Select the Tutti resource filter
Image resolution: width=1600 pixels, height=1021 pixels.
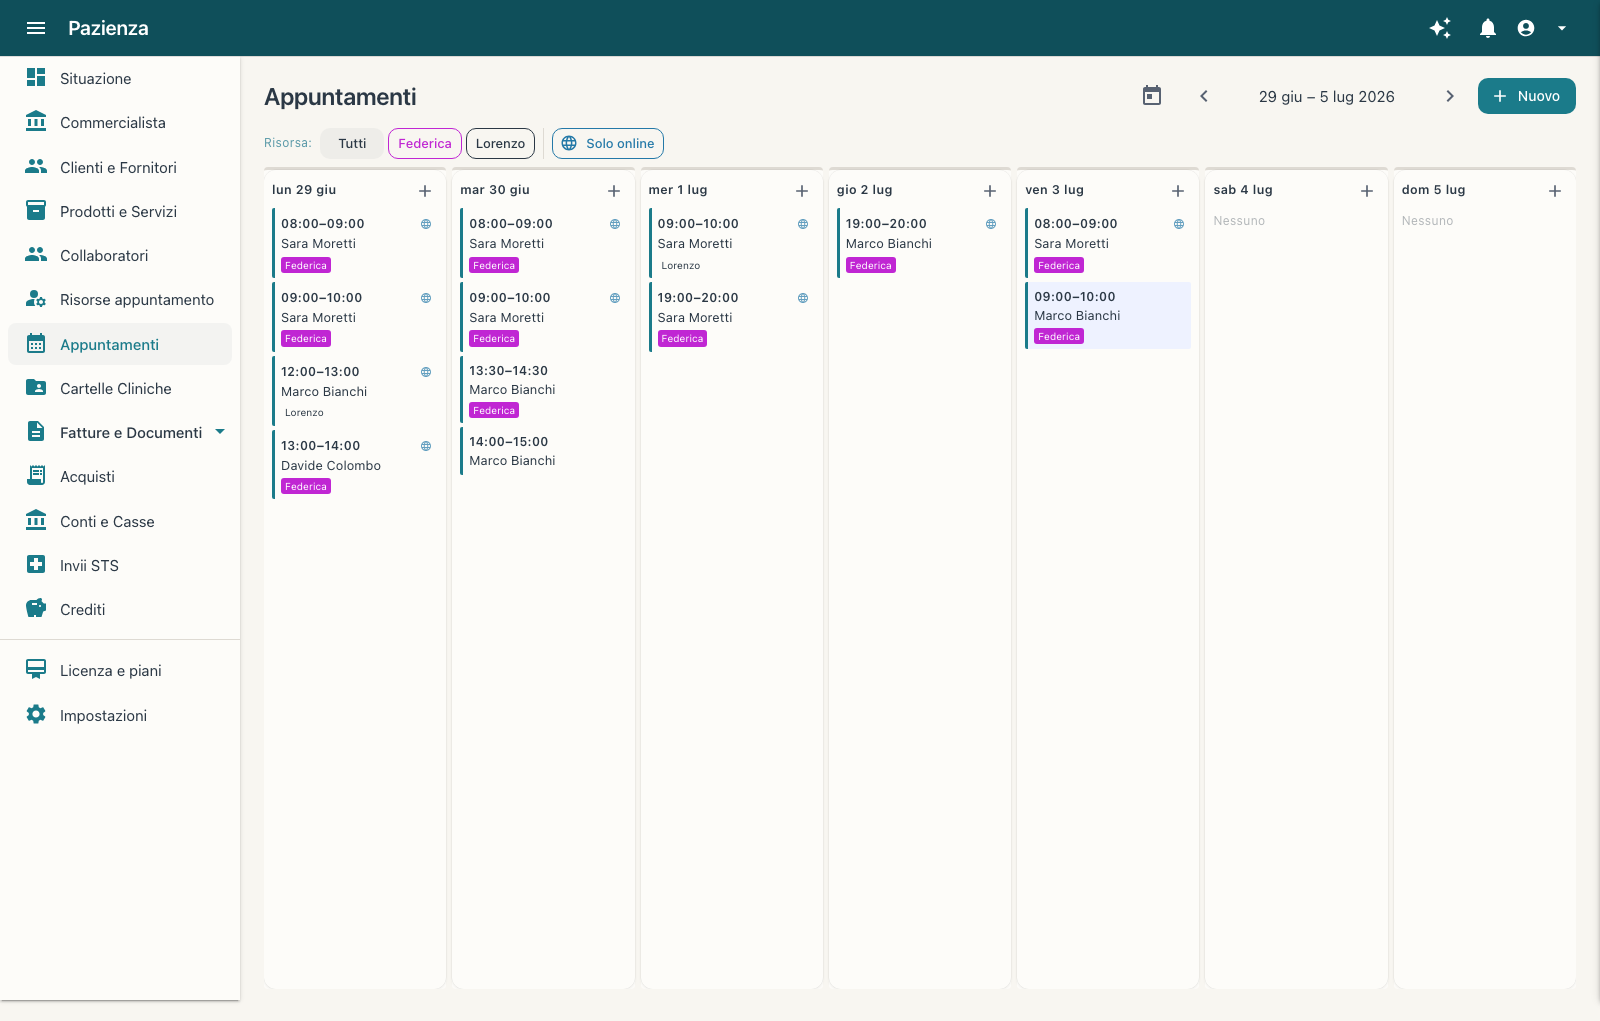click(352, 143)
